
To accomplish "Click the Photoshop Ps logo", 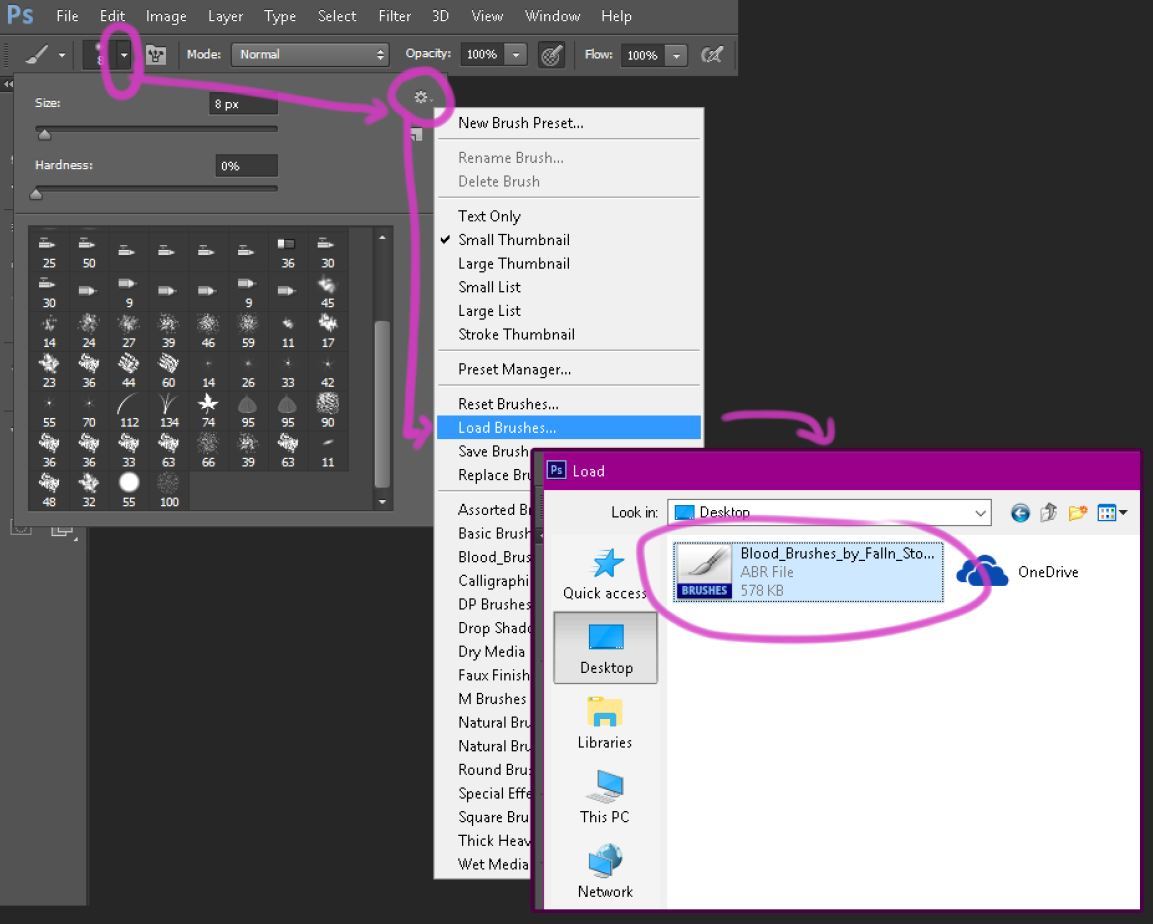I will [x=21, y=14].
